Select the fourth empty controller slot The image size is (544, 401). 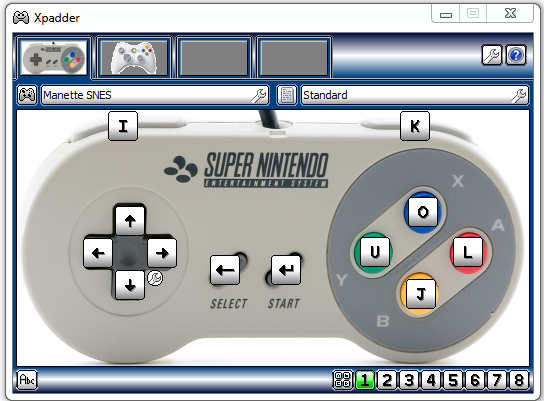294,58
